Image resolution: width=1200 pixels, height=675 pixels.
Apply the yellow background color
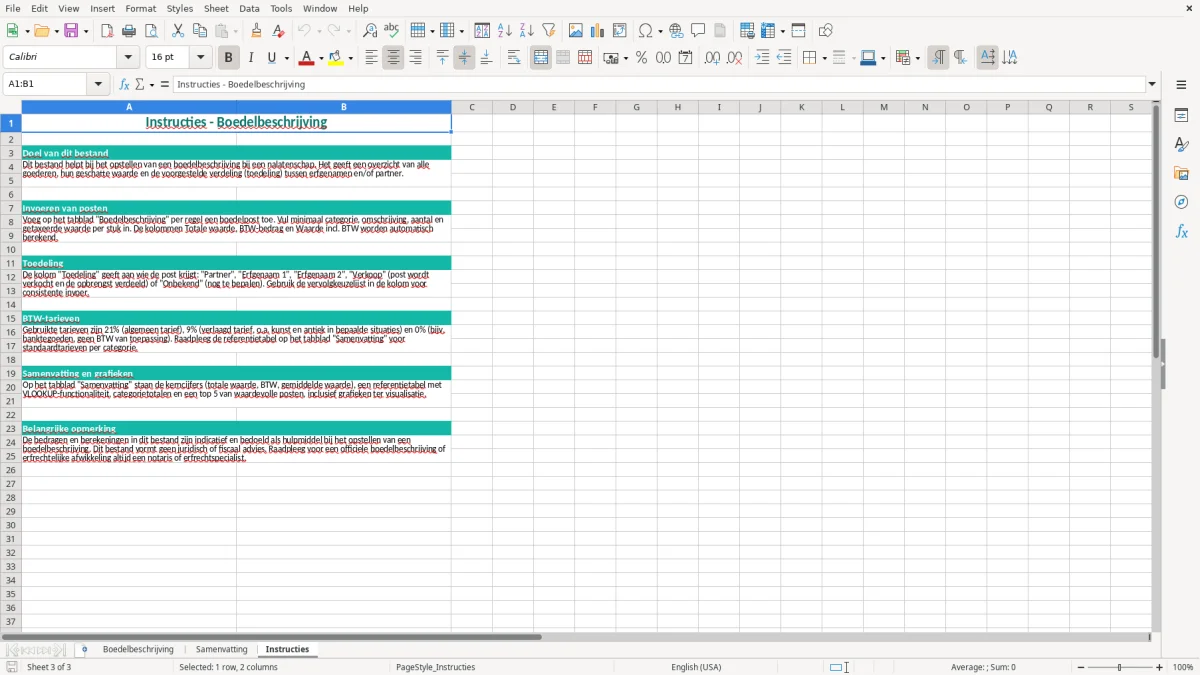coord(336,58)
